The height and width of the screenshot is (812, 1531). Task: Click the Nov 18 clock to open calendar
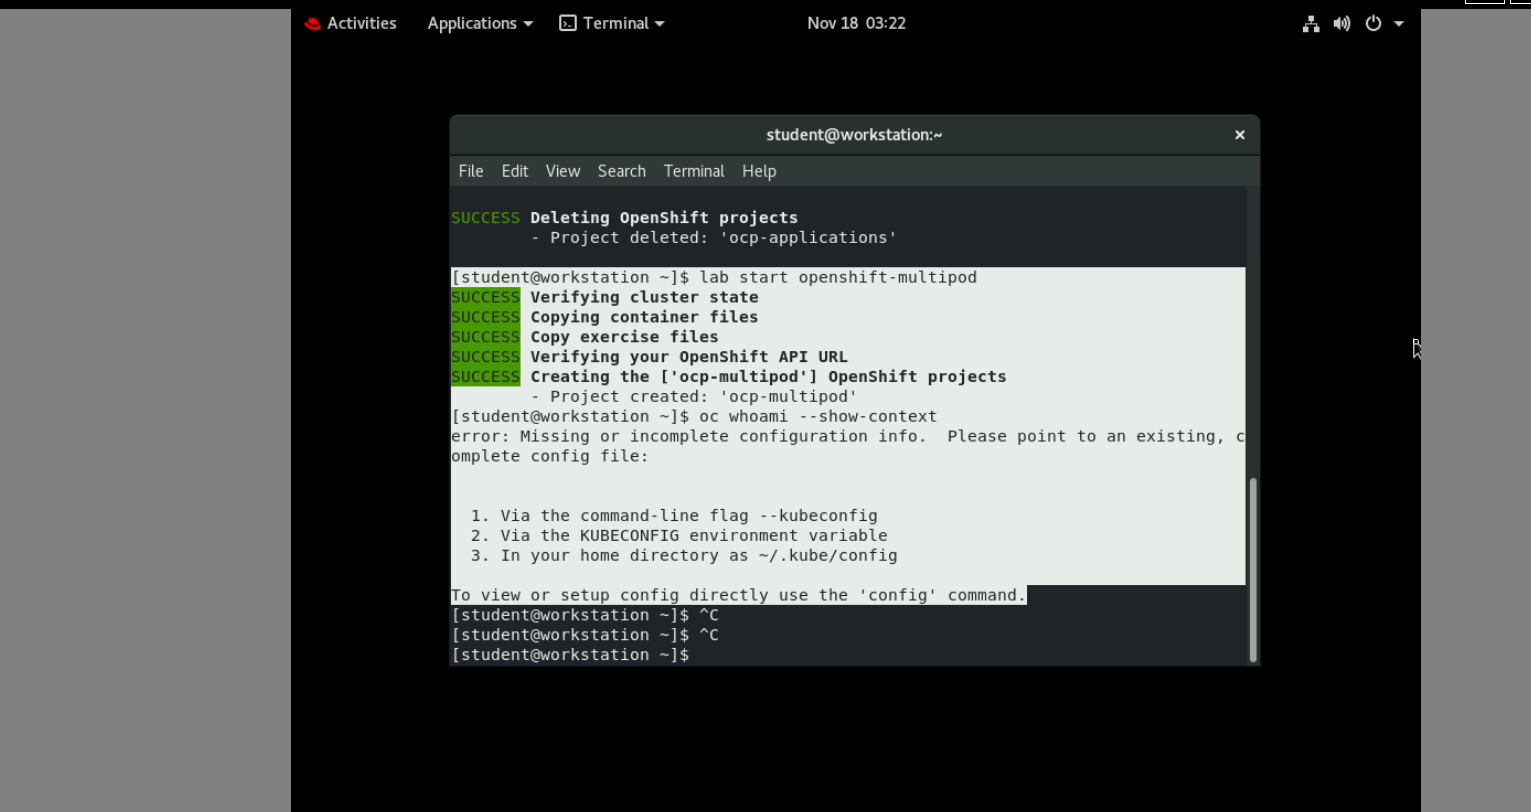(856, 23)
